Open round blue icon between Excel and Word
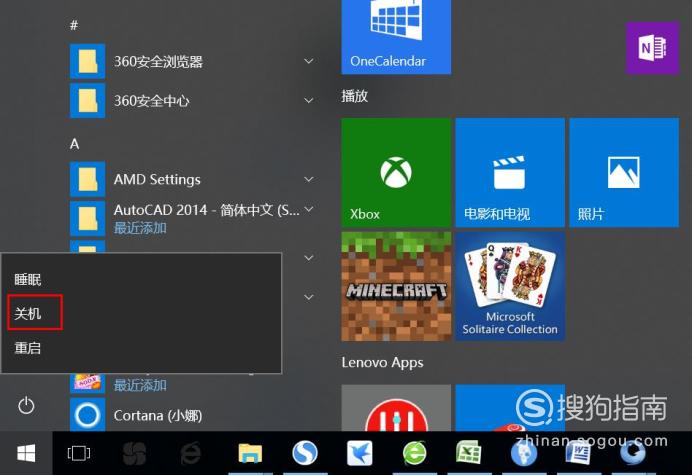 [x=524, y=453]
